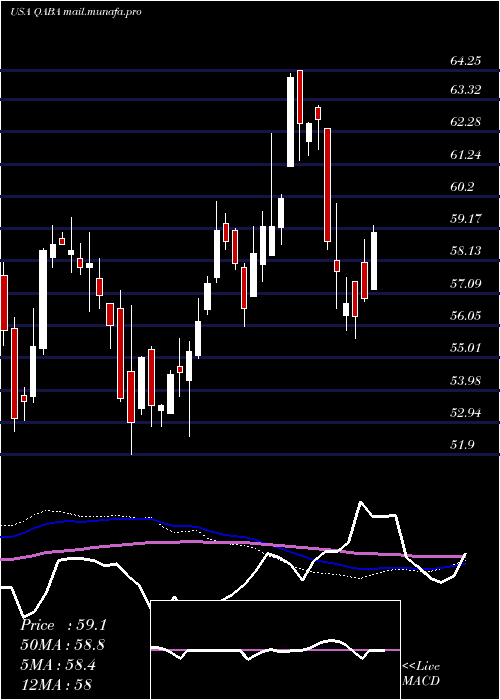Screen dimensions: 500x700
Task: Click inside the Live MACD inset panel
Action: [x=275, y=650]
